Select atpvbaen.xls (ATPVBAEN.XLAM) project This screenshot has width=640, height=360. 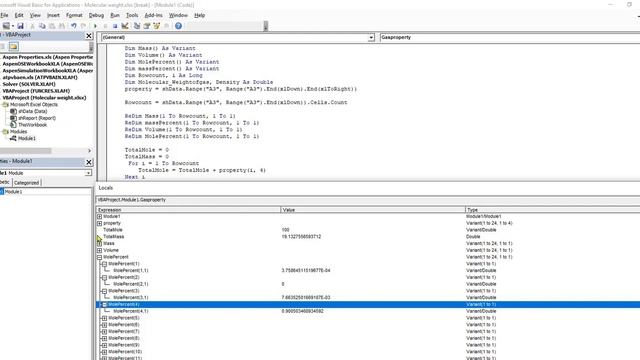pos(40,77)
